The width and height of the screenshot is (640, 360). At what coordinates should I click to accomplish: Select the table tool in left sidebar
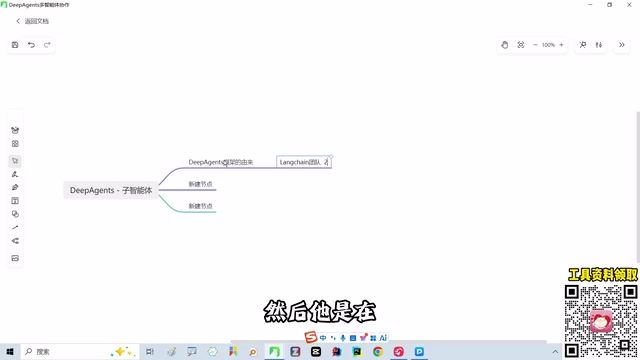pos(15,201)
